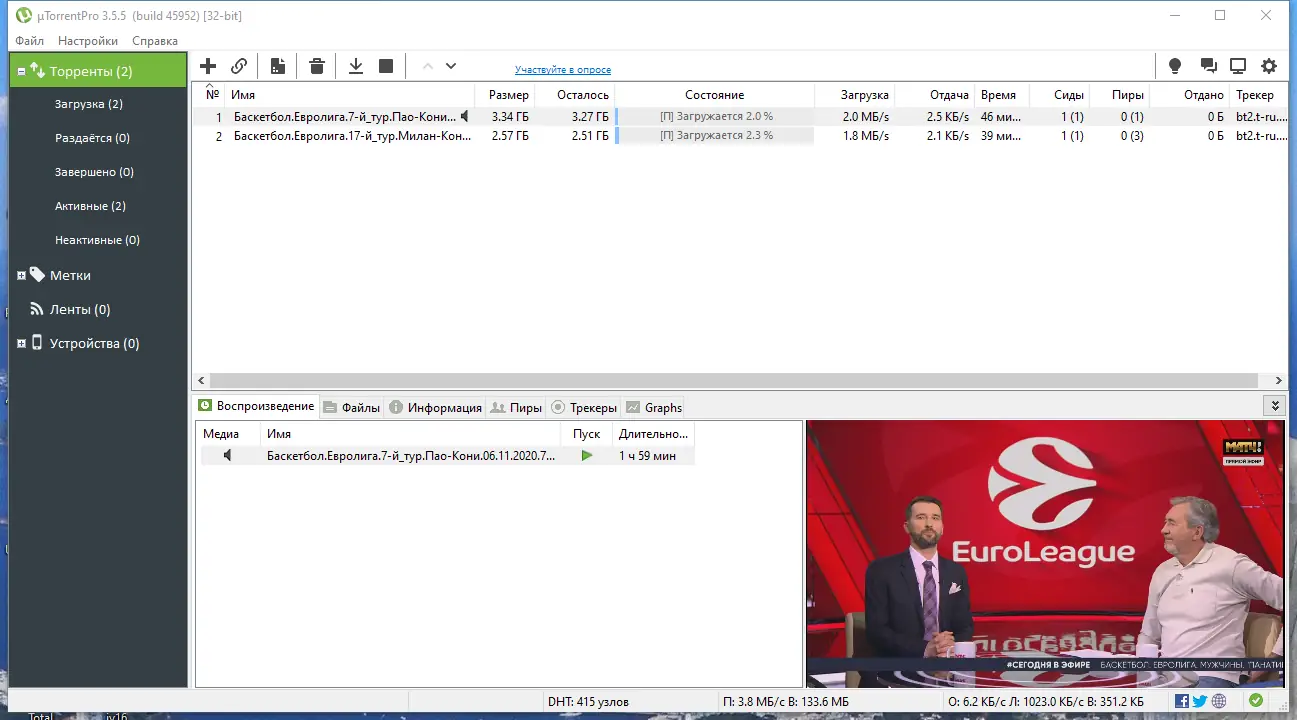Click the horizontal scrollbar under torrent list

tap(700, 381)
